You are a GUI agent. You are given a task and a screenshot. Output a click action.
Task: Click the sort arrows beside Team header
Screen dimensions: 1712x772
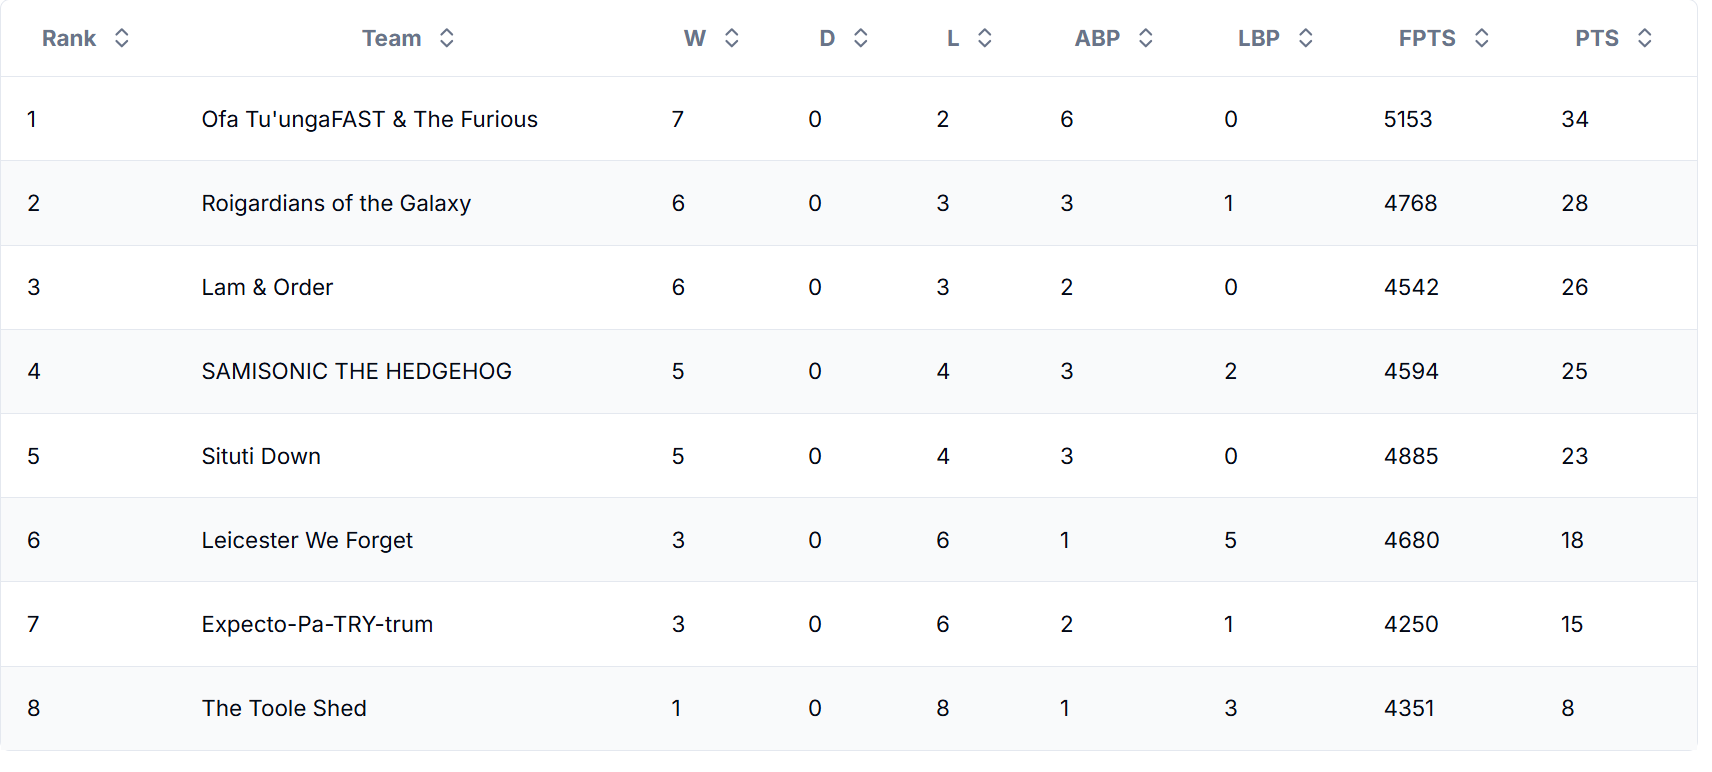(x=447, y=38)
